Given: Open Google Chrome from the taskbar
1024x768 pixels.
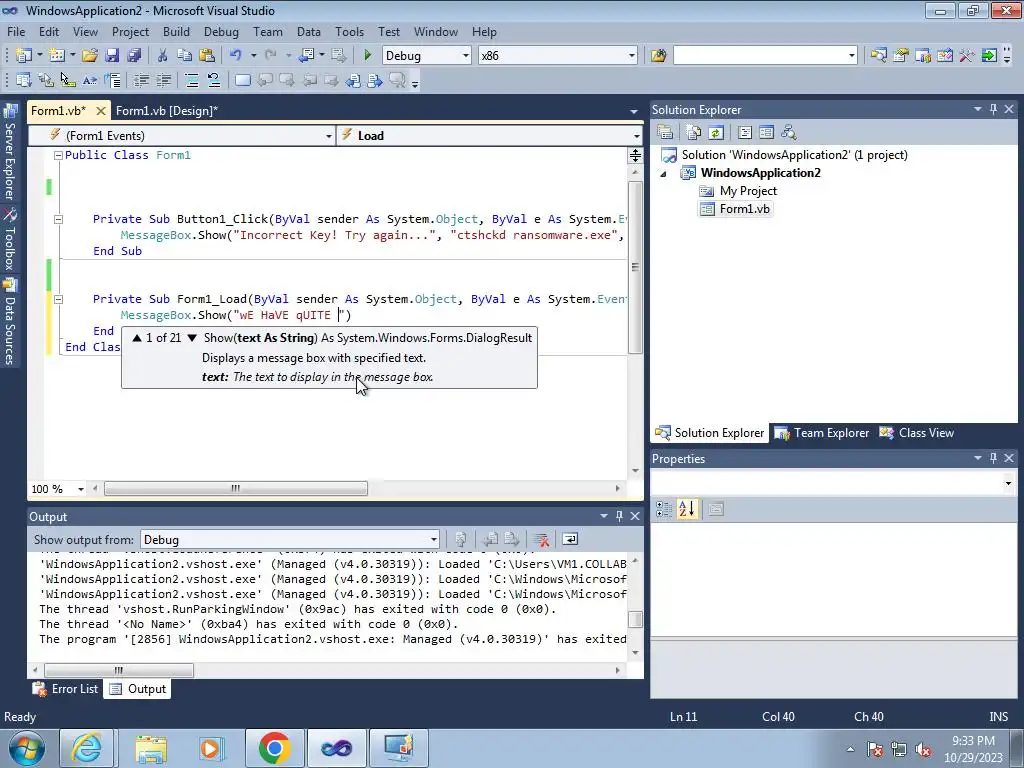Looking at the screenshot, I should click(274, 748).
